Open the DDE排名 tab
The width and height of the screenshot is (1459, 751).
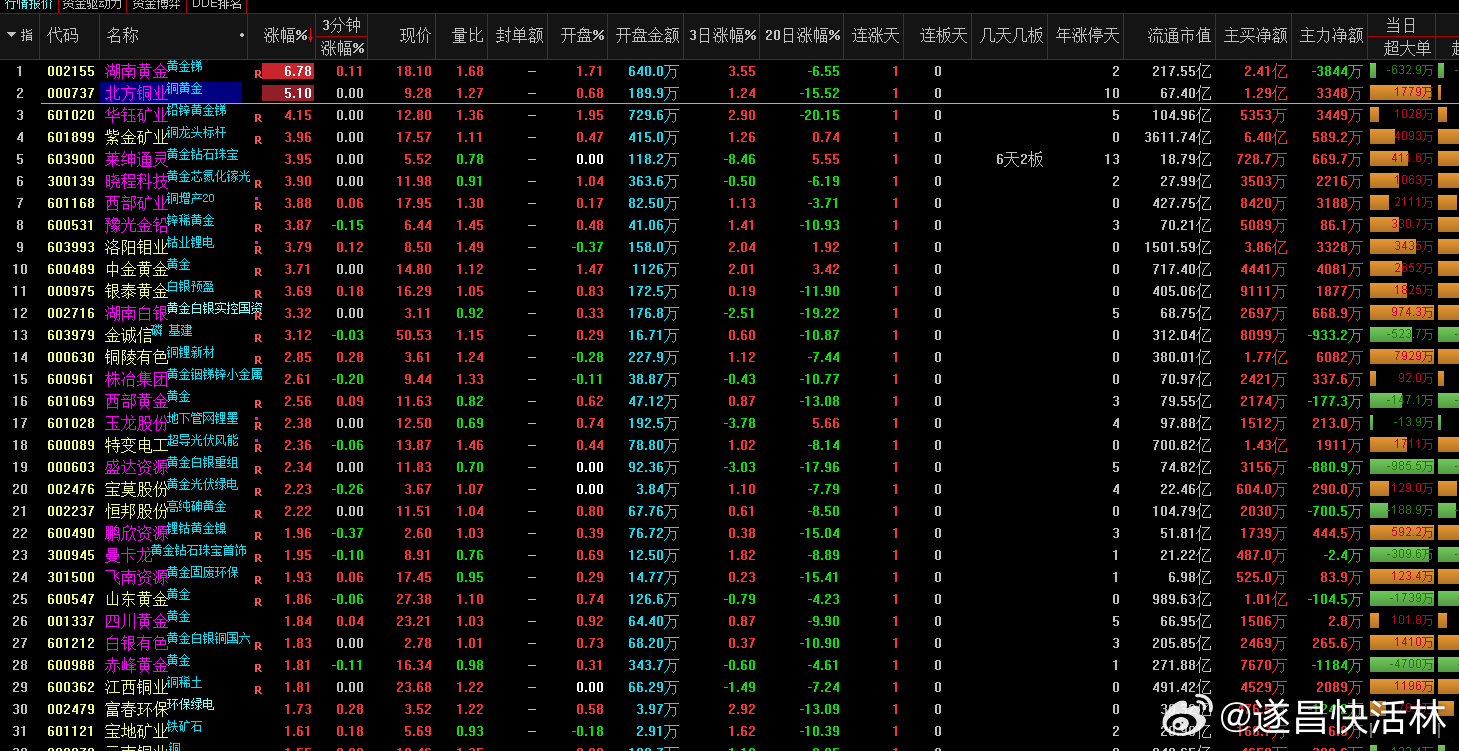[x=216, y=5]
